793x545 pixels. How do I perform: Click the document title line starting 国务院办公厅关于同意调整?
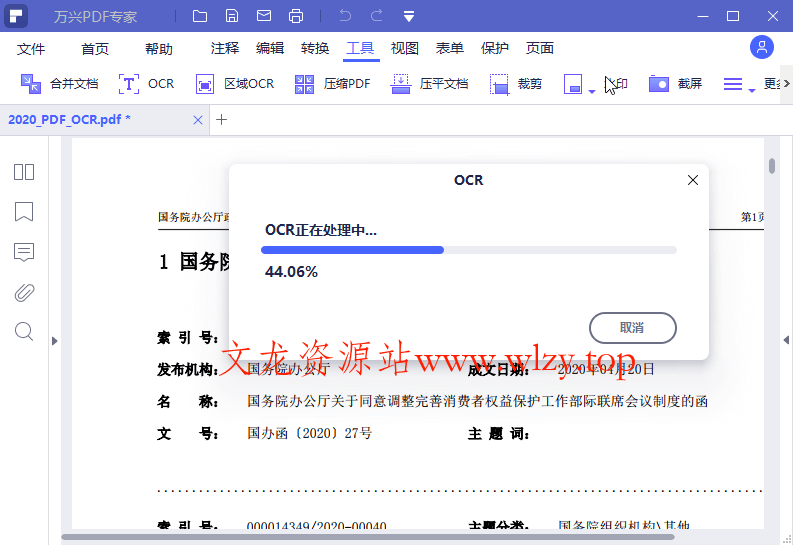(x=477, y=401)
